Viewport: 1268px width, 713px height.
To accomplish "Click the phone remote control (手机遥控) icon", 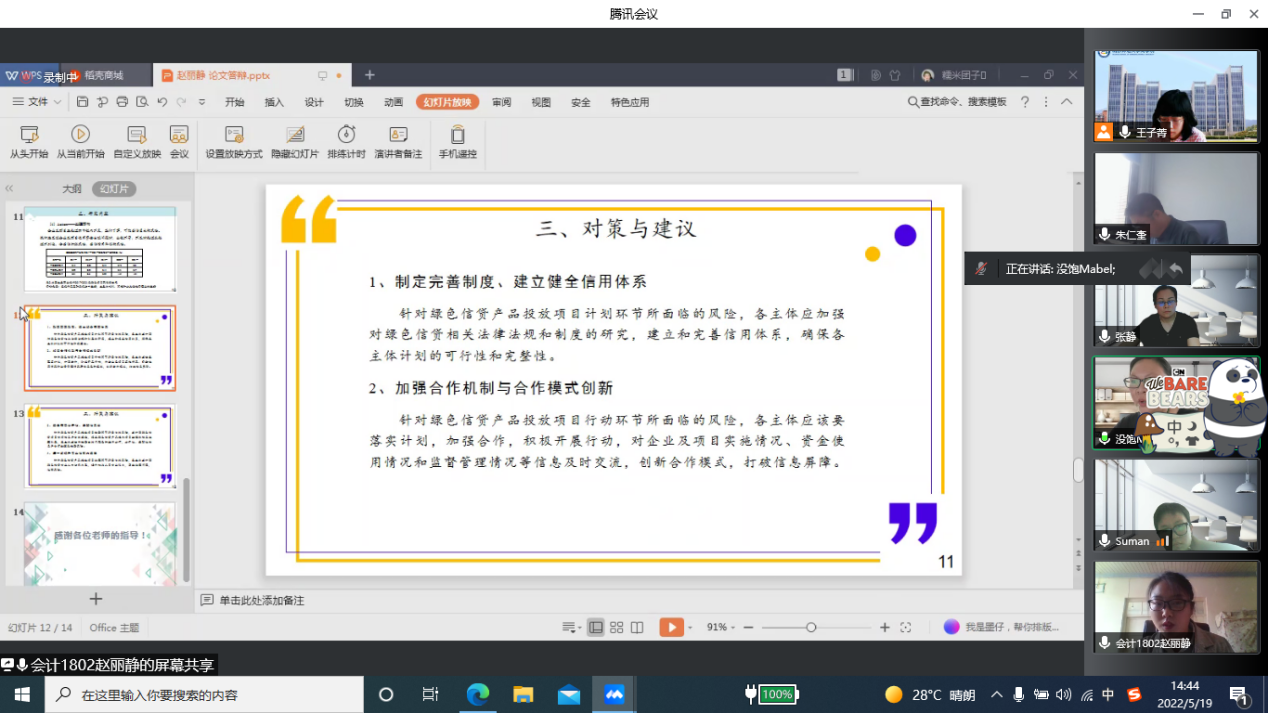I will click(x=457, y=141).
